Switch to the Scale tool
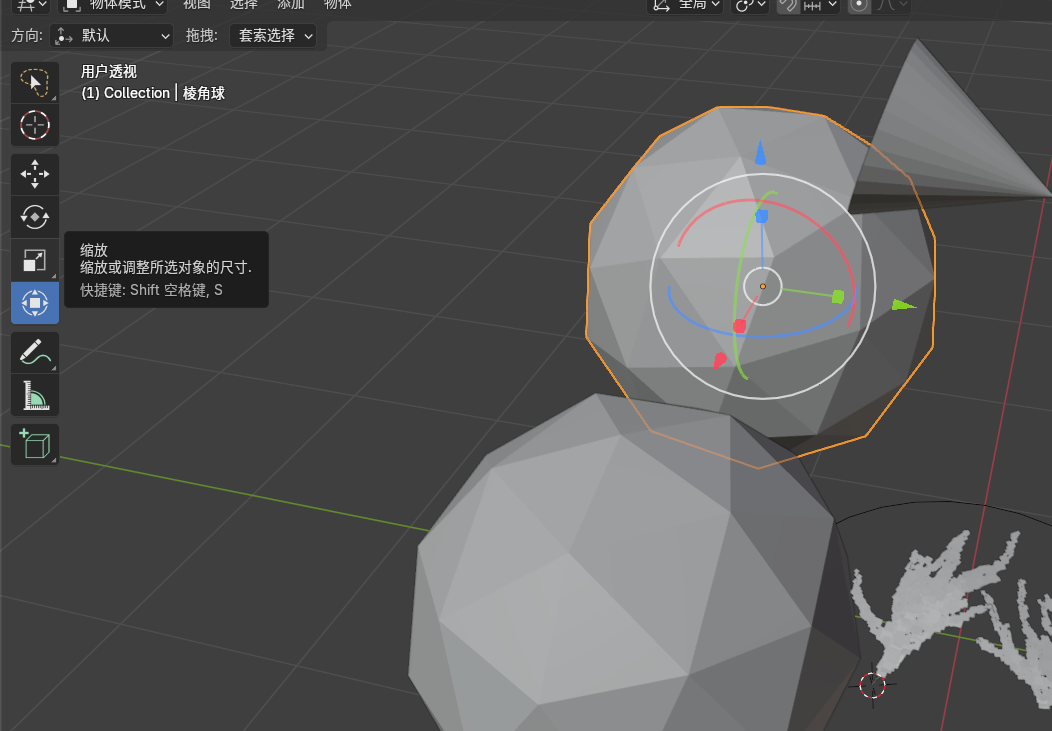The image size is (1052, 731). click(35, 260)
